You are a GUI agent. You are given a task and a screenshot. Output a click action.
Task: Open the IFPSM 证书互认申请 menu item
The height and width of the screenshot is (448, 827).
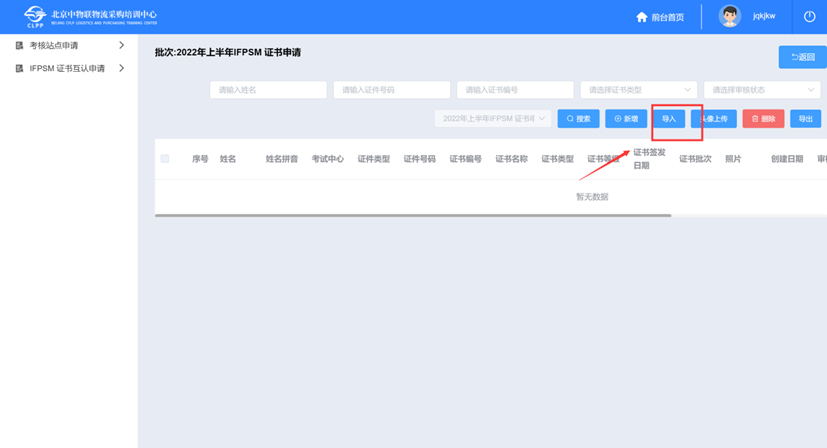point(67,69)
